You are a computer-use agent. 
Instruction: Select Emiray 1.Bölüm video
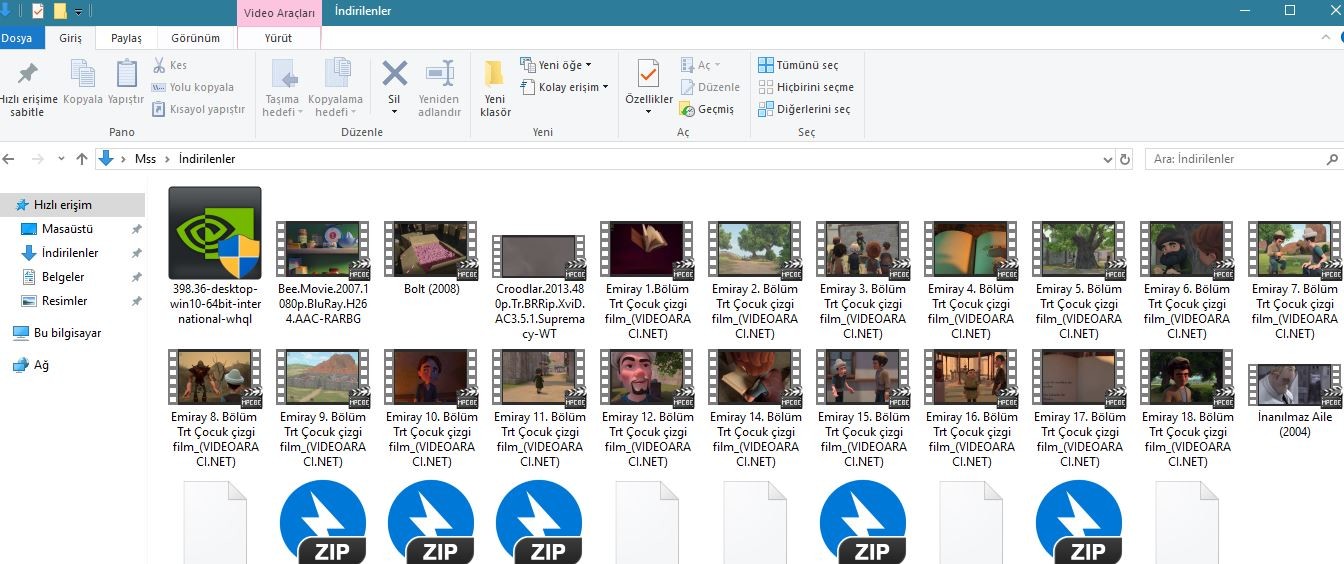click(646, 279)
